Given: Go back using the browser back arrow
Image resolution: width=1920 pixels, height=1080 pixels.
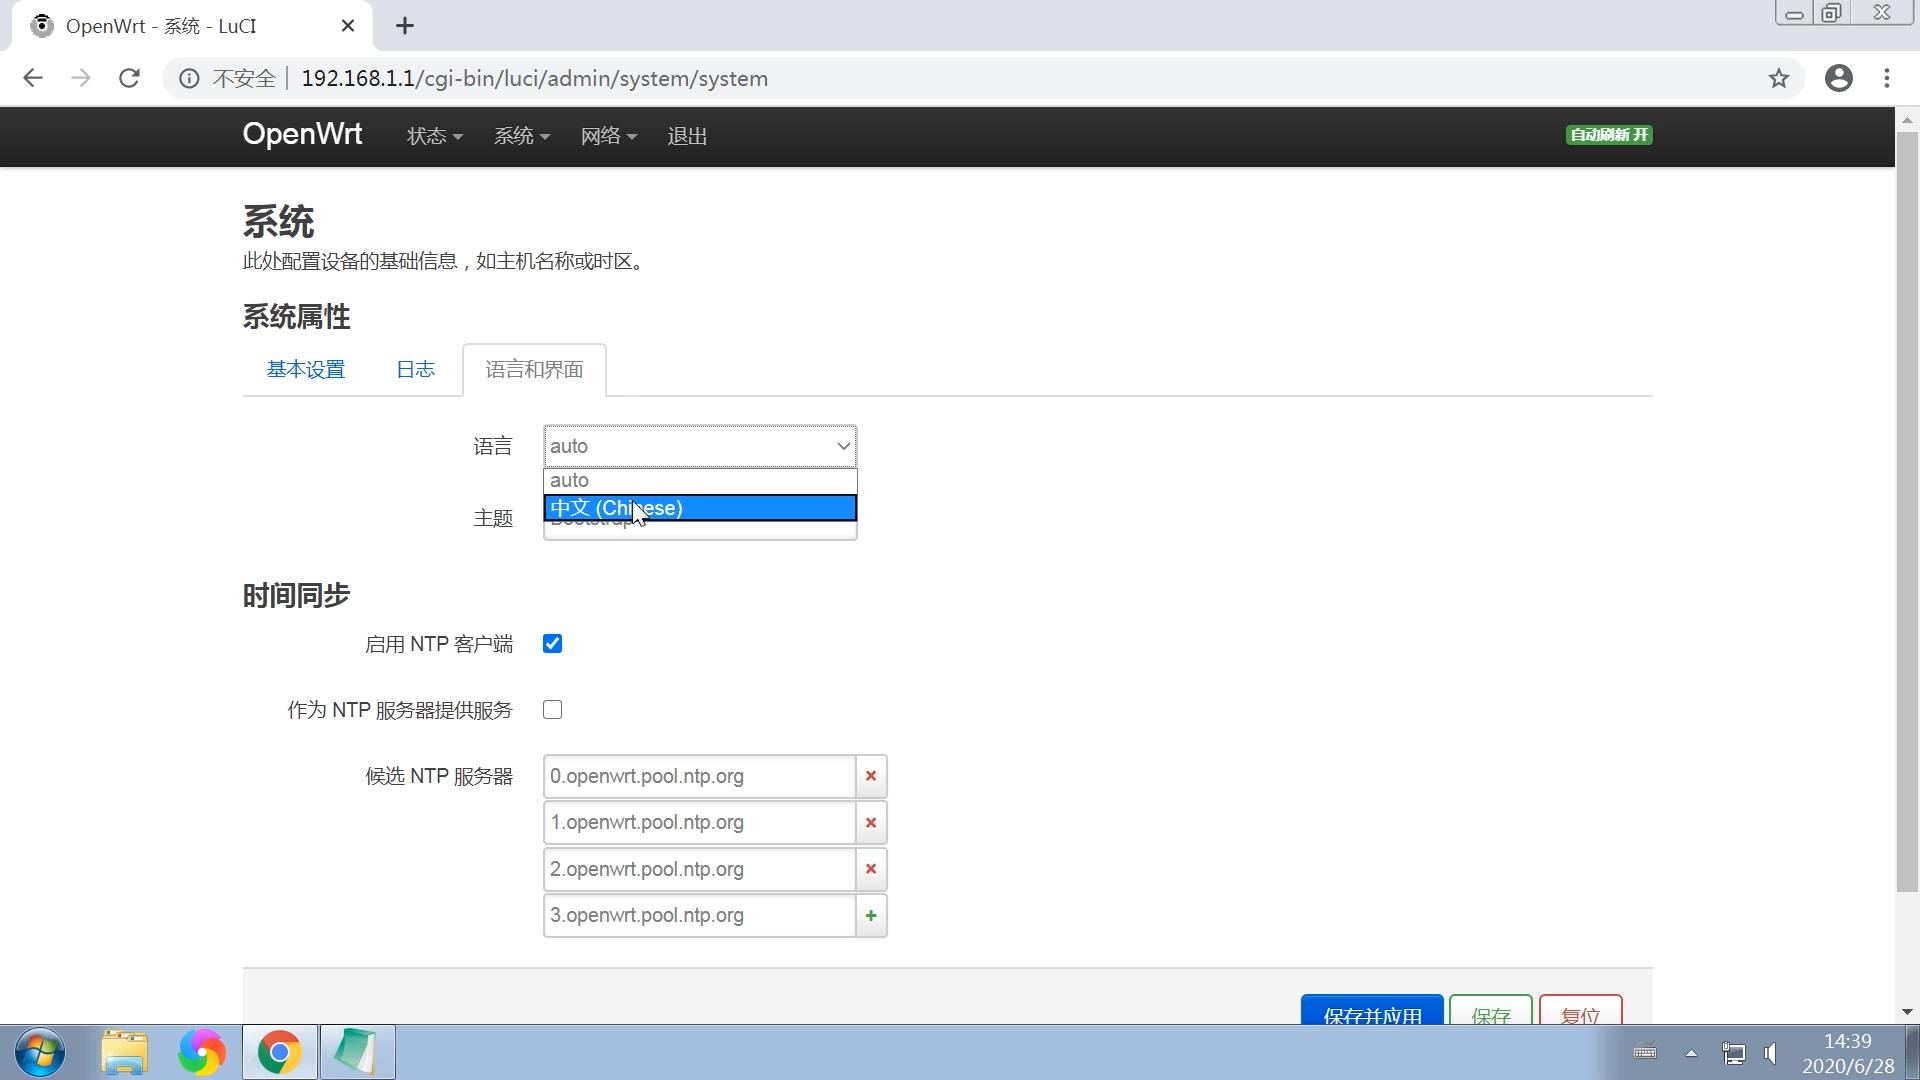Looking at the screenshot, I should [33, 78].
